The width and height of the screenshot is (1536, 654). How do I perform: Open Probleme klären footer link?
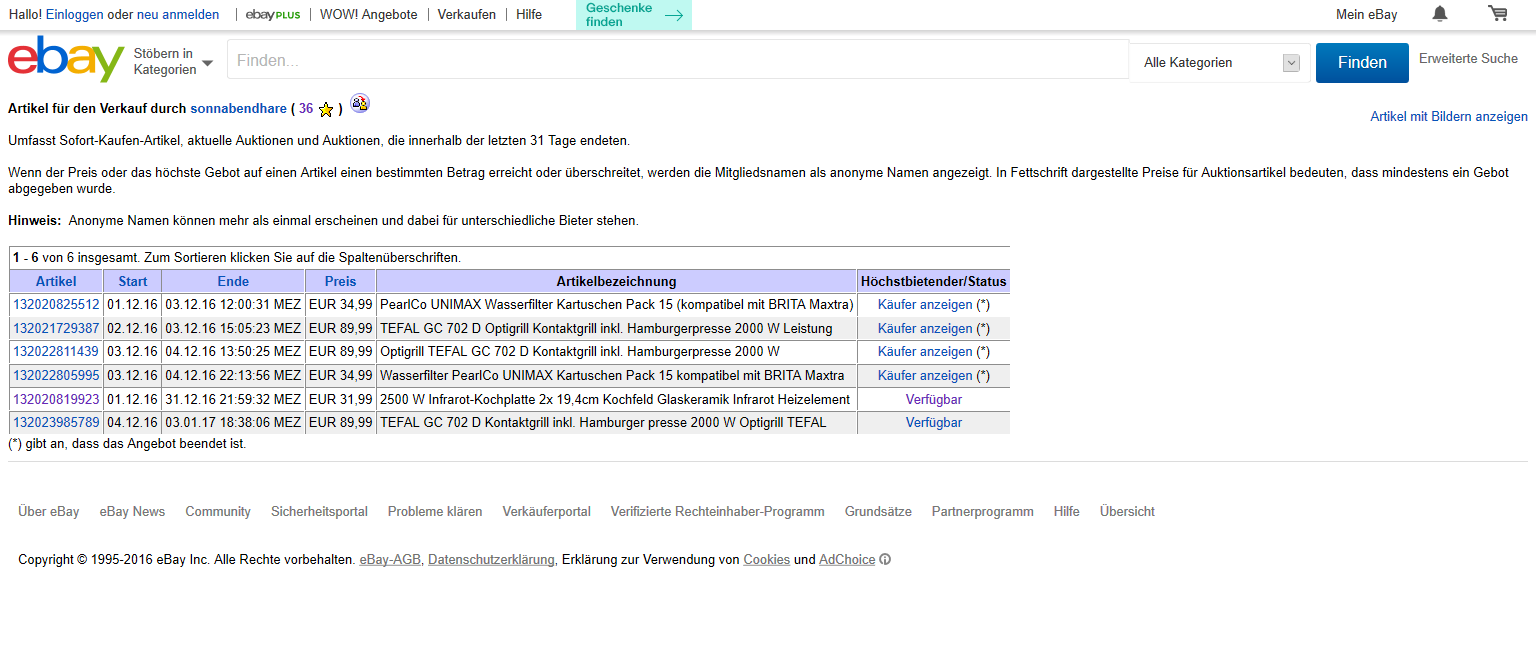(435, 511)
